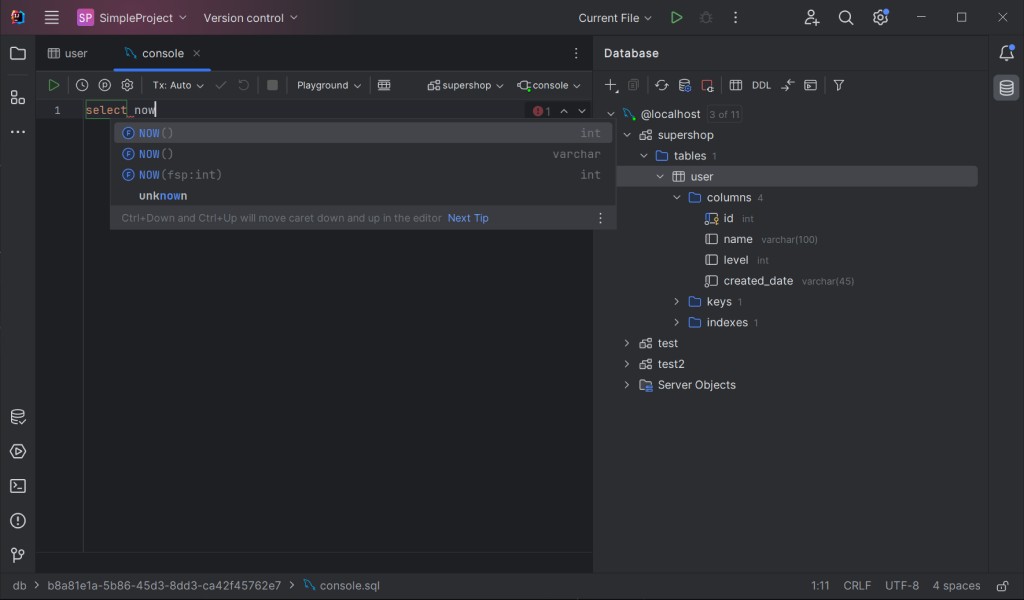Viewport: 1024px width, 600px height.
Task: Run the query with the Execute icon
Action: click(x=54, y=86)
